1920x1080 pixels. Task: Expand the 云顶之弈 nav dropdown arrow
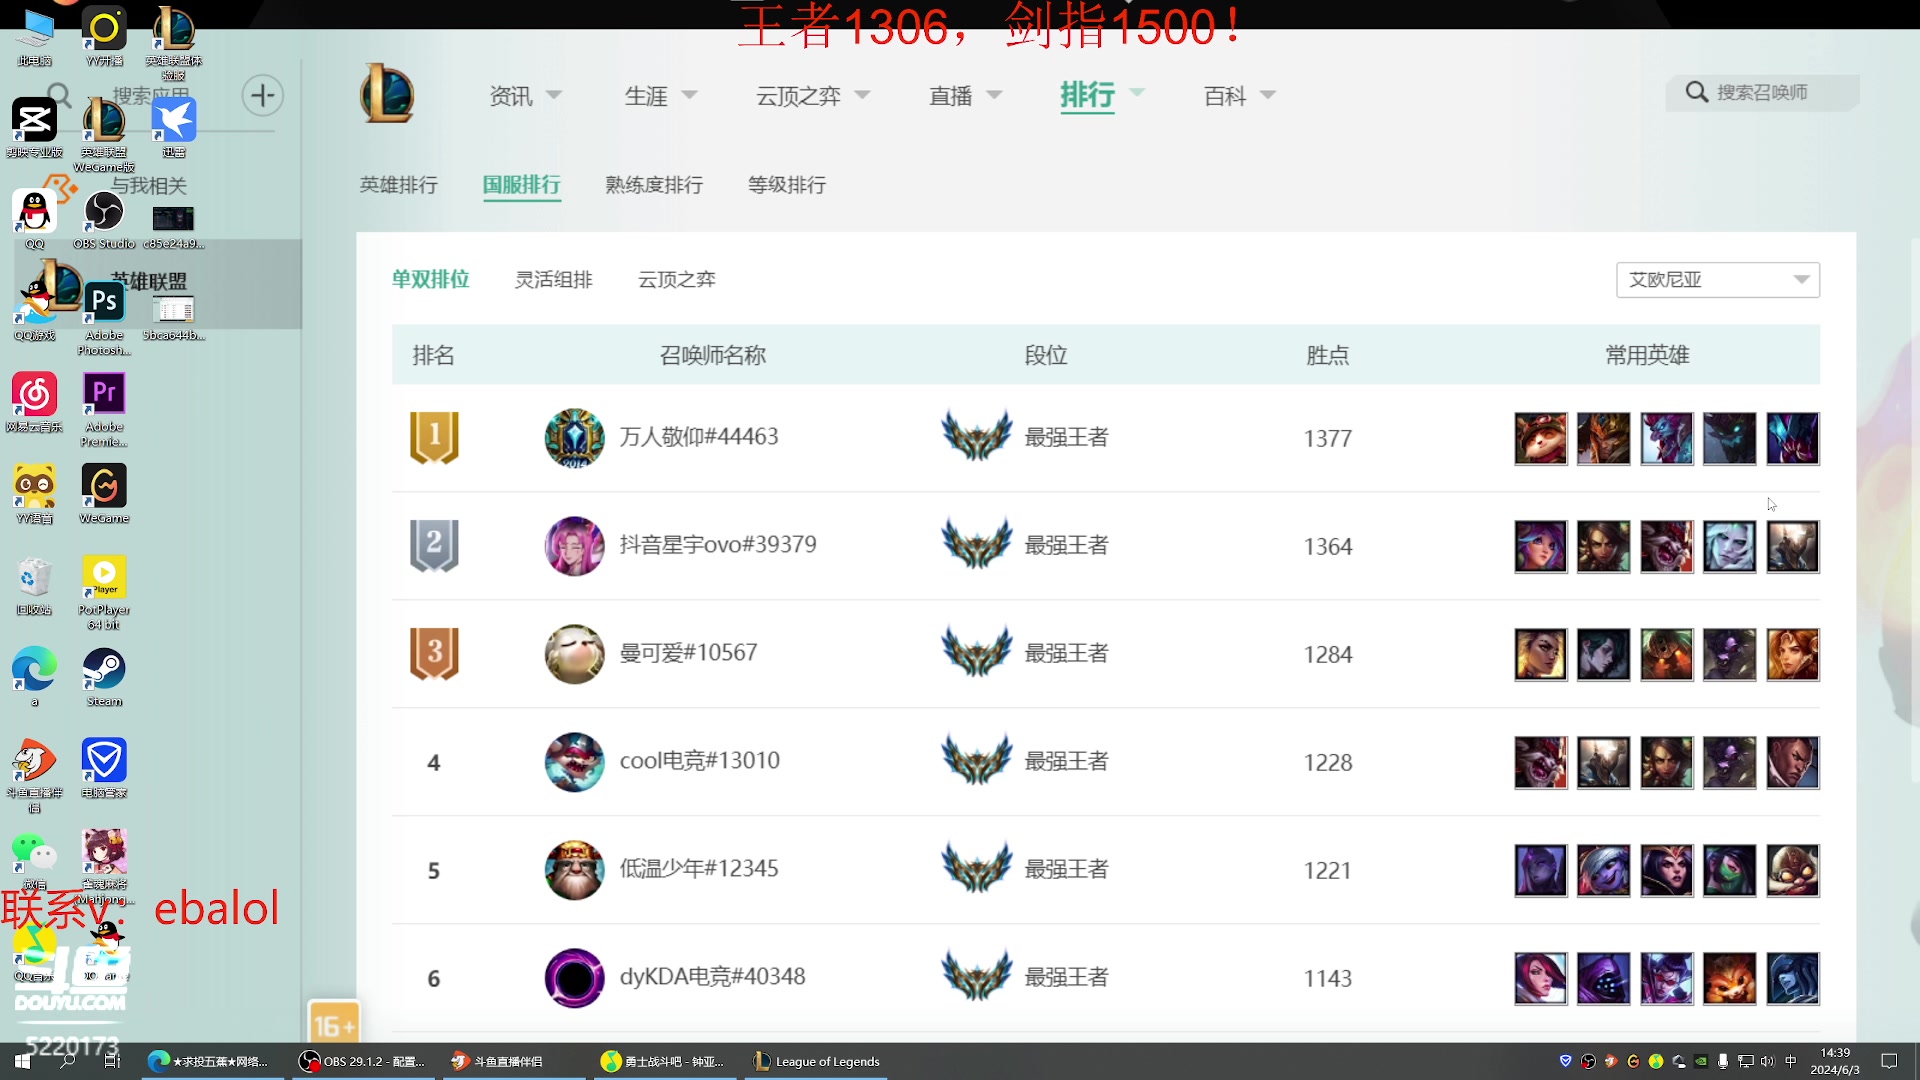[862, 95]
